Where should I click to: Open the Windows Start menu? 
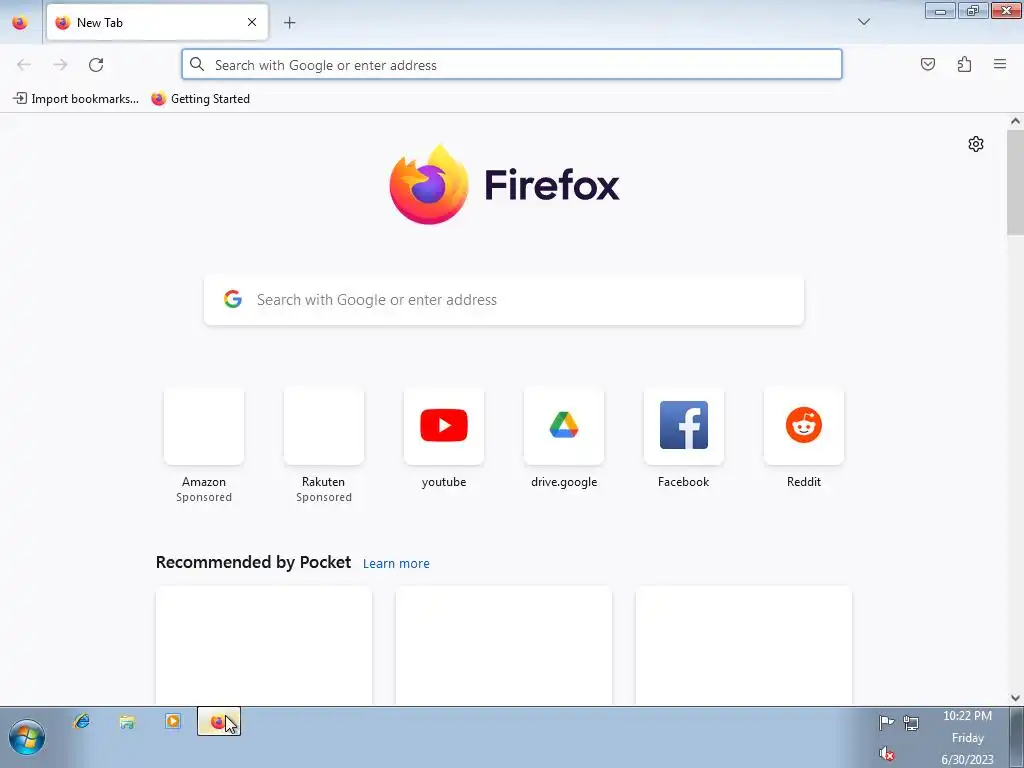(x=27, y=737)
